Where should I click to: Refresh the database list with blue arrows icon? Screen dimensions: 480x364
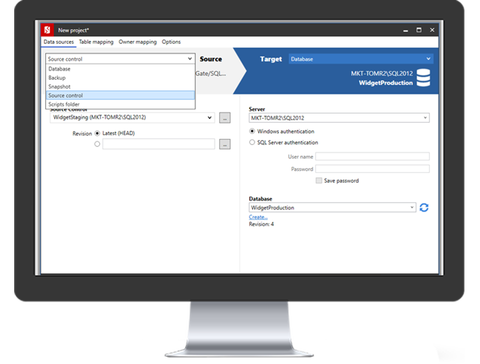[x=424, y=208]
